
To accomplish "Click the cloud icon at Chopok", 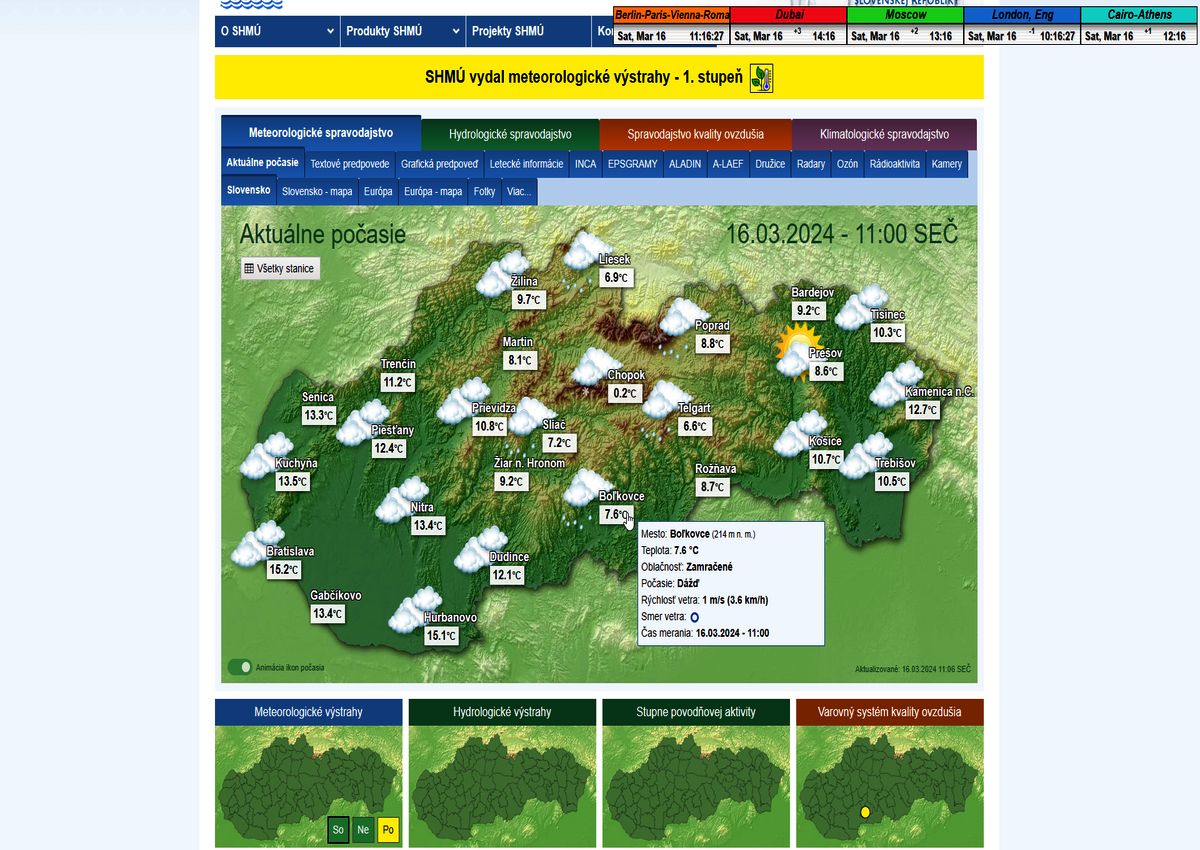I will tap(596, 367).
